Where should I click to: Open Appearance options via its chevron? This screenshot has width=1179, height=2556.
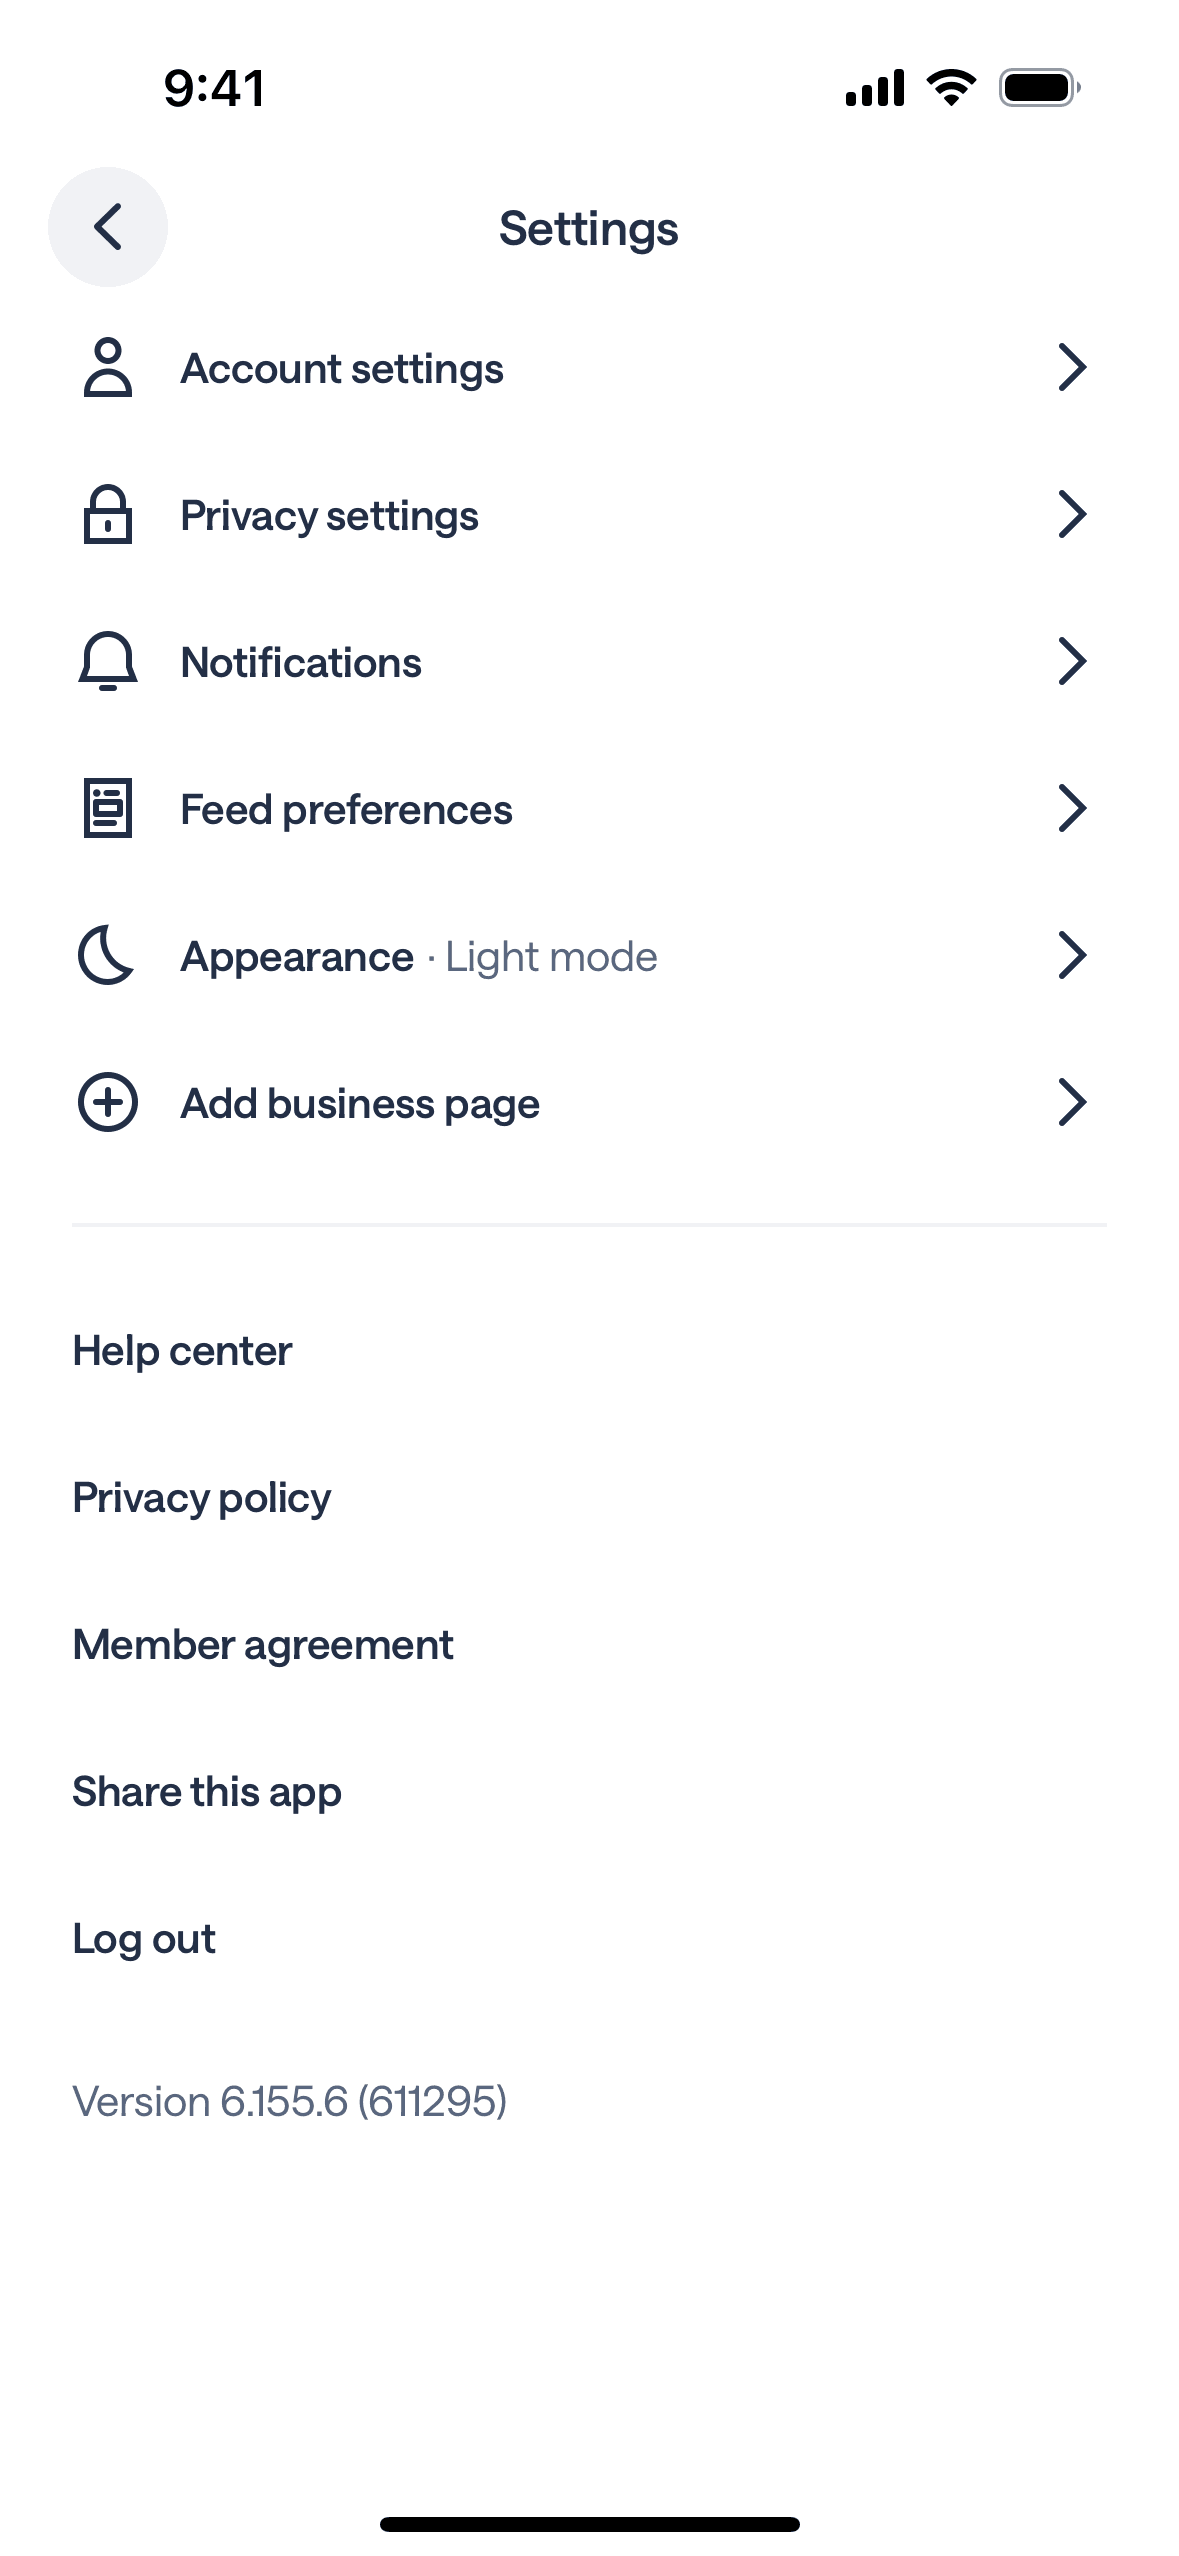1071,955
